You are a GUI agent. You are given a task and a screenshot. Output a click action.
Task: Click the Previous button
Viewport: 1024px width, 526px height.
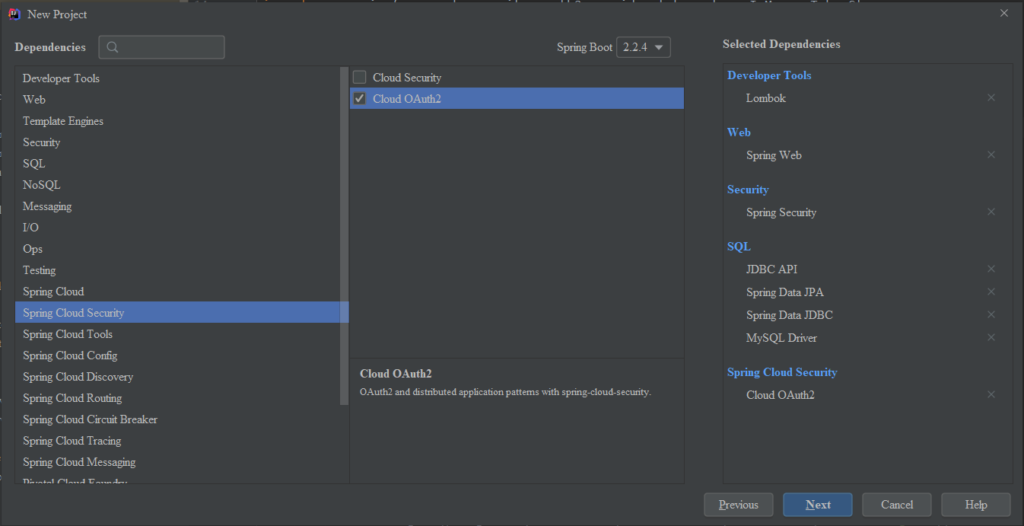(x=739, y=504)
